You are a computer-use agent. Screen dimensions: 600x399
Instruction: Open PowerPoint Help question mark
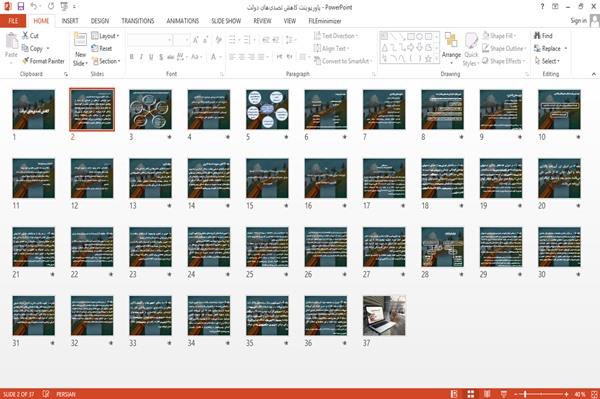pos(542,7)
